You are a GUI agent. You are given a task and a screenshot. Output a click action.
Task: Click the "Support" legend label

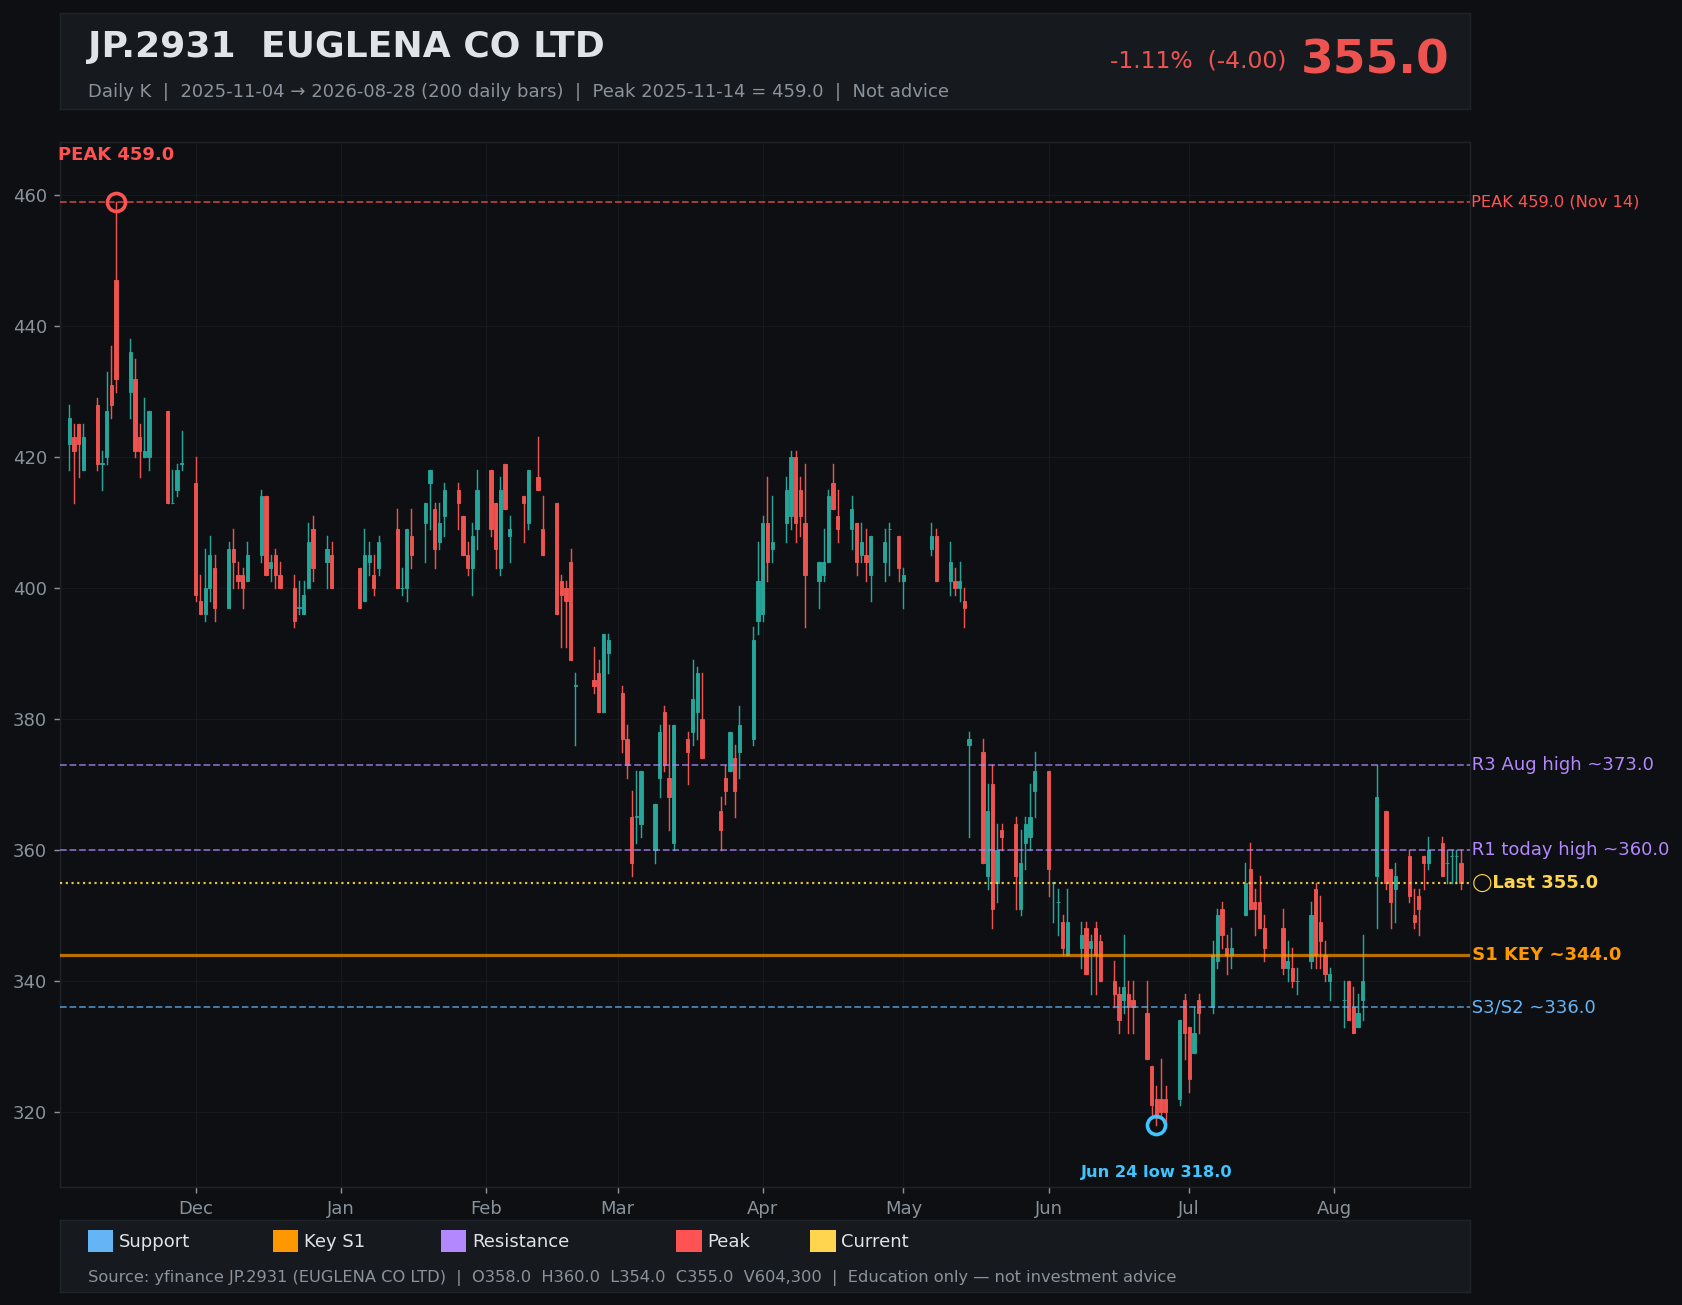tap(154, 1241)
